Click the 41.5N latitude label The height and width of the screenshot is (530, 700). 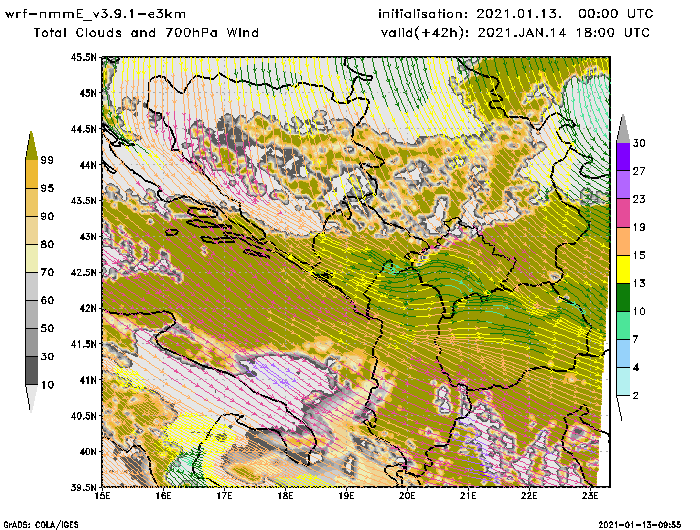(x=83, y=344)
